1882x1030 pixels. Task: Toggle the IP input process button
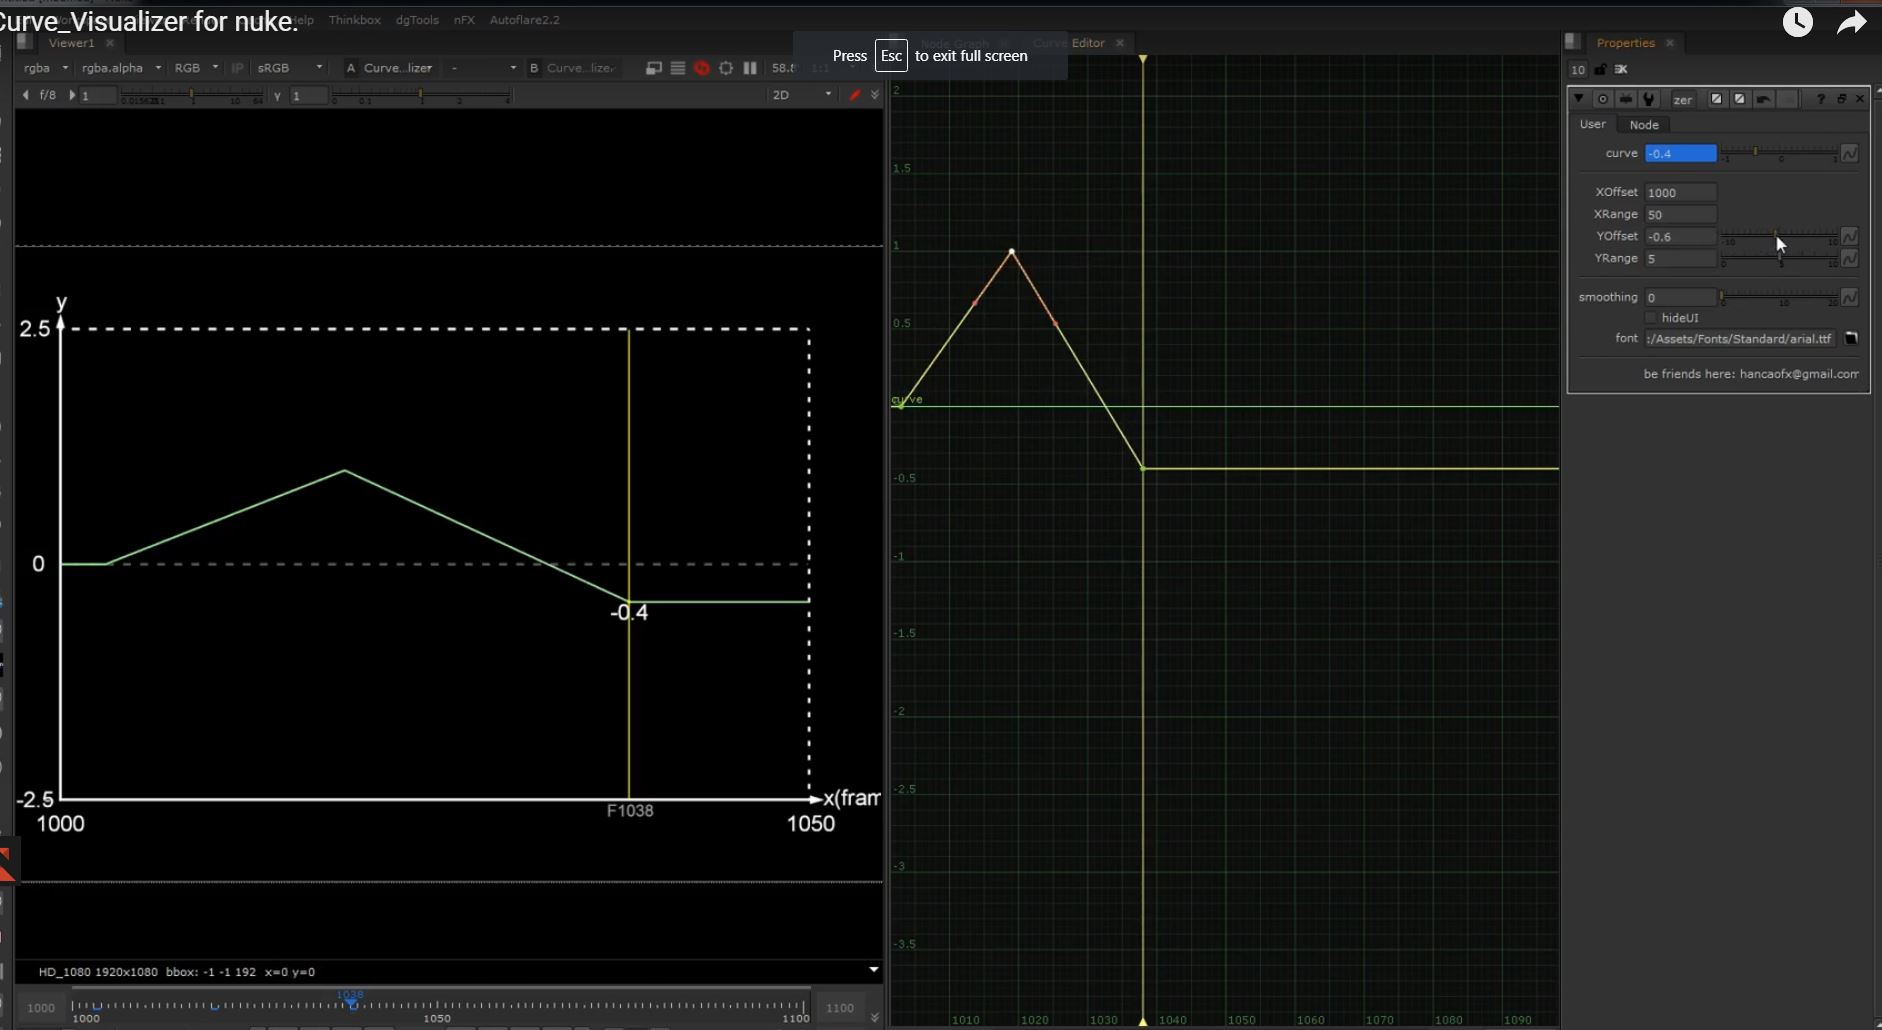(x=237, y=68)
